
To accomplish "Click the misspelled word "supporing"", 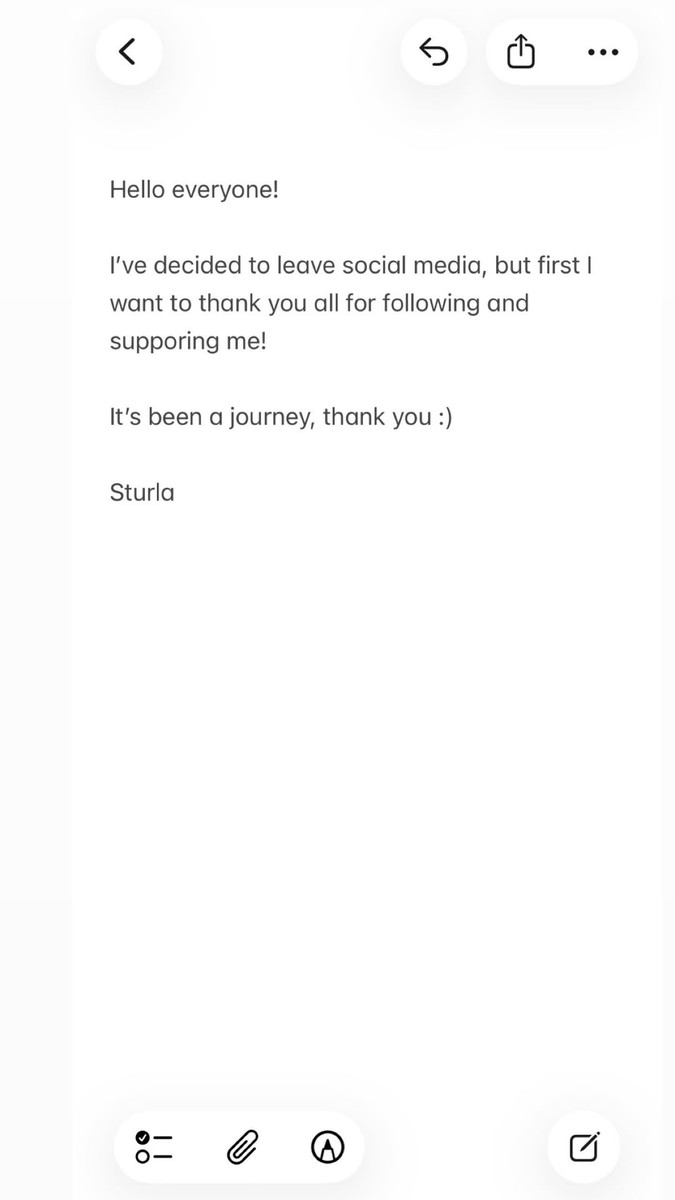I will (159, 341).
